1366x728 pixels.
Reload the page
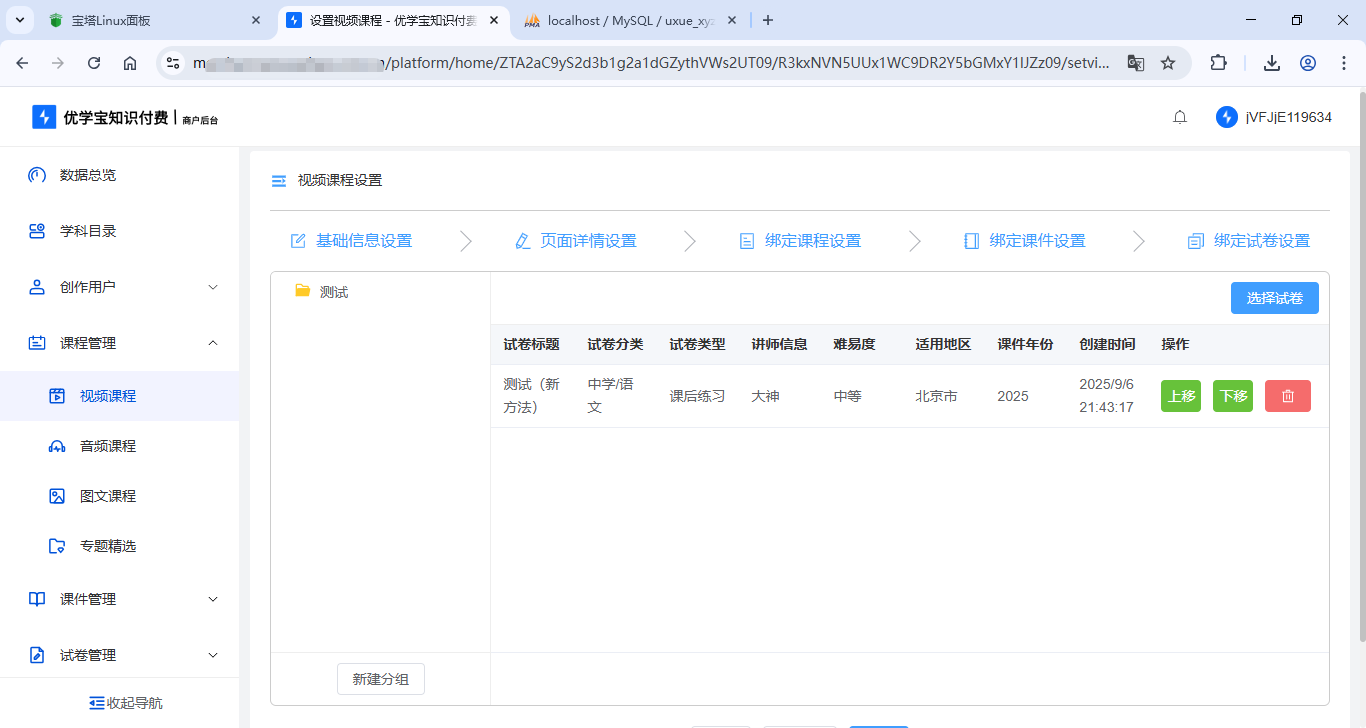pos(94,63)
